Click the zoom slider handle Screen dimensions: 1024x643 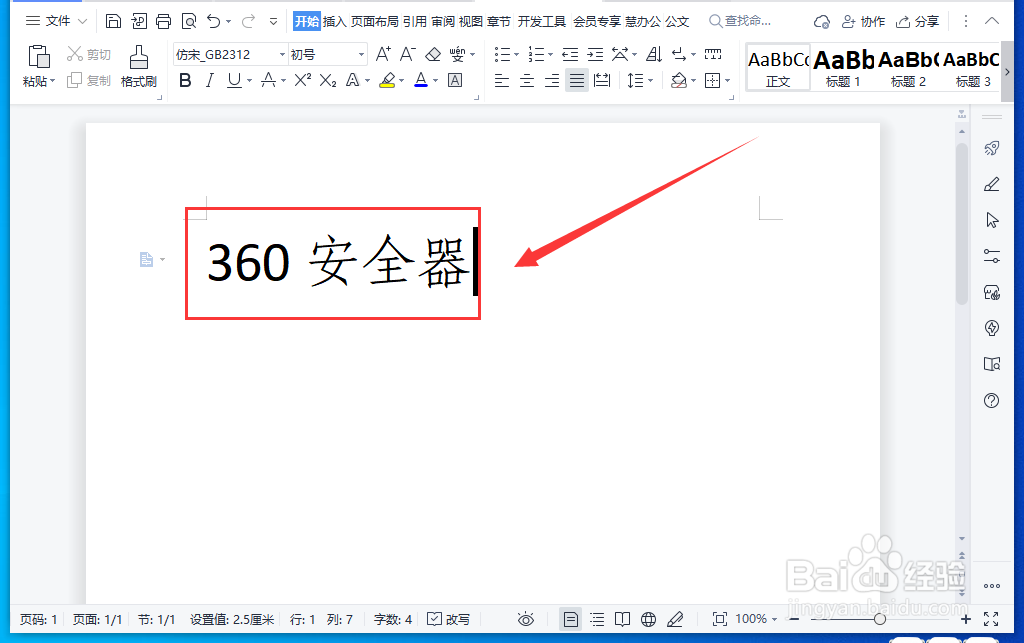[x=880, y=619]
